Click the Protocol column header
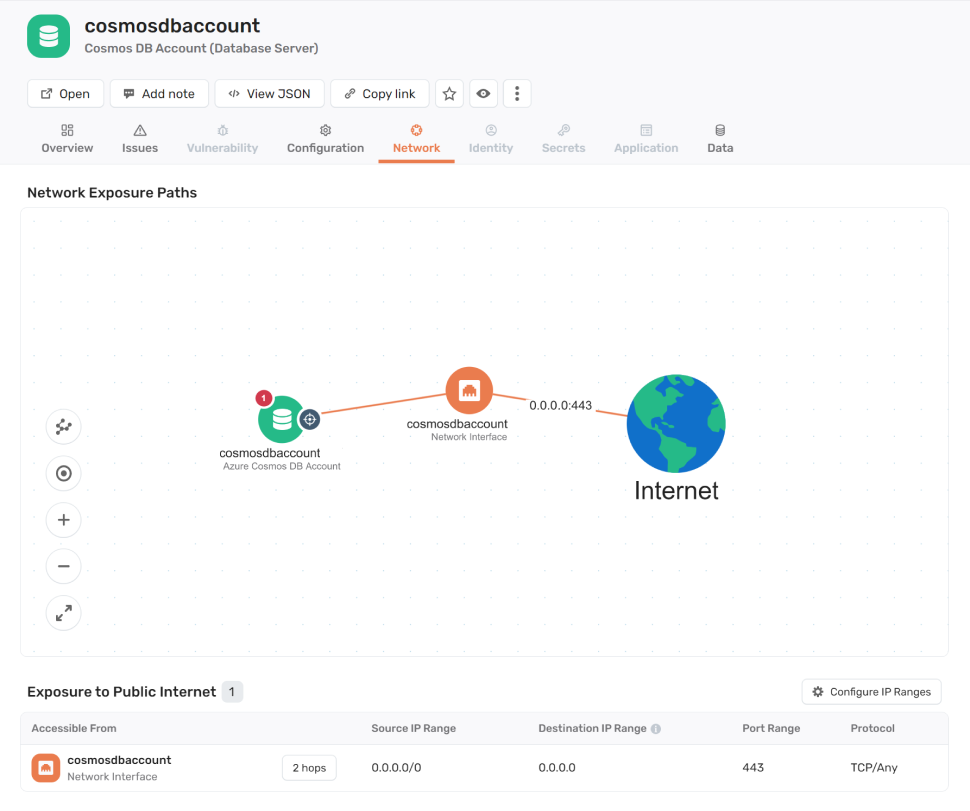970x811 pixels. tap(872, 728)
